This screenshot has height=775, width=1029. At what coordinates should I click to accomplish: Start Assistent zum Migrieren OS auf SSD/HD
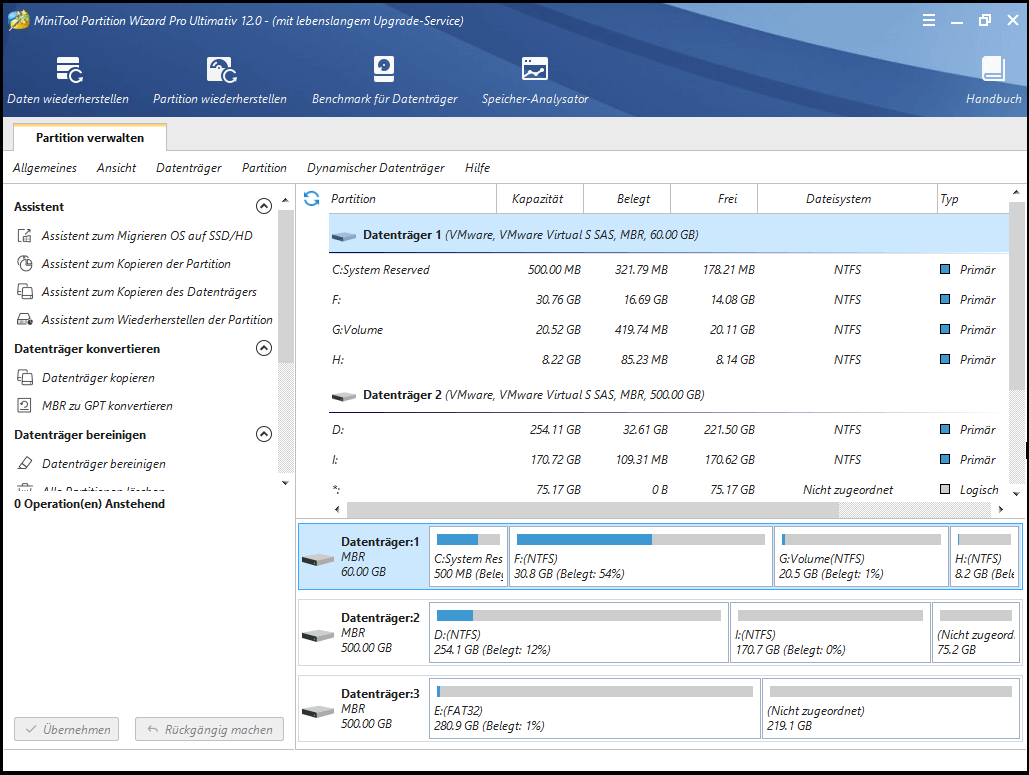pos(147,236)
